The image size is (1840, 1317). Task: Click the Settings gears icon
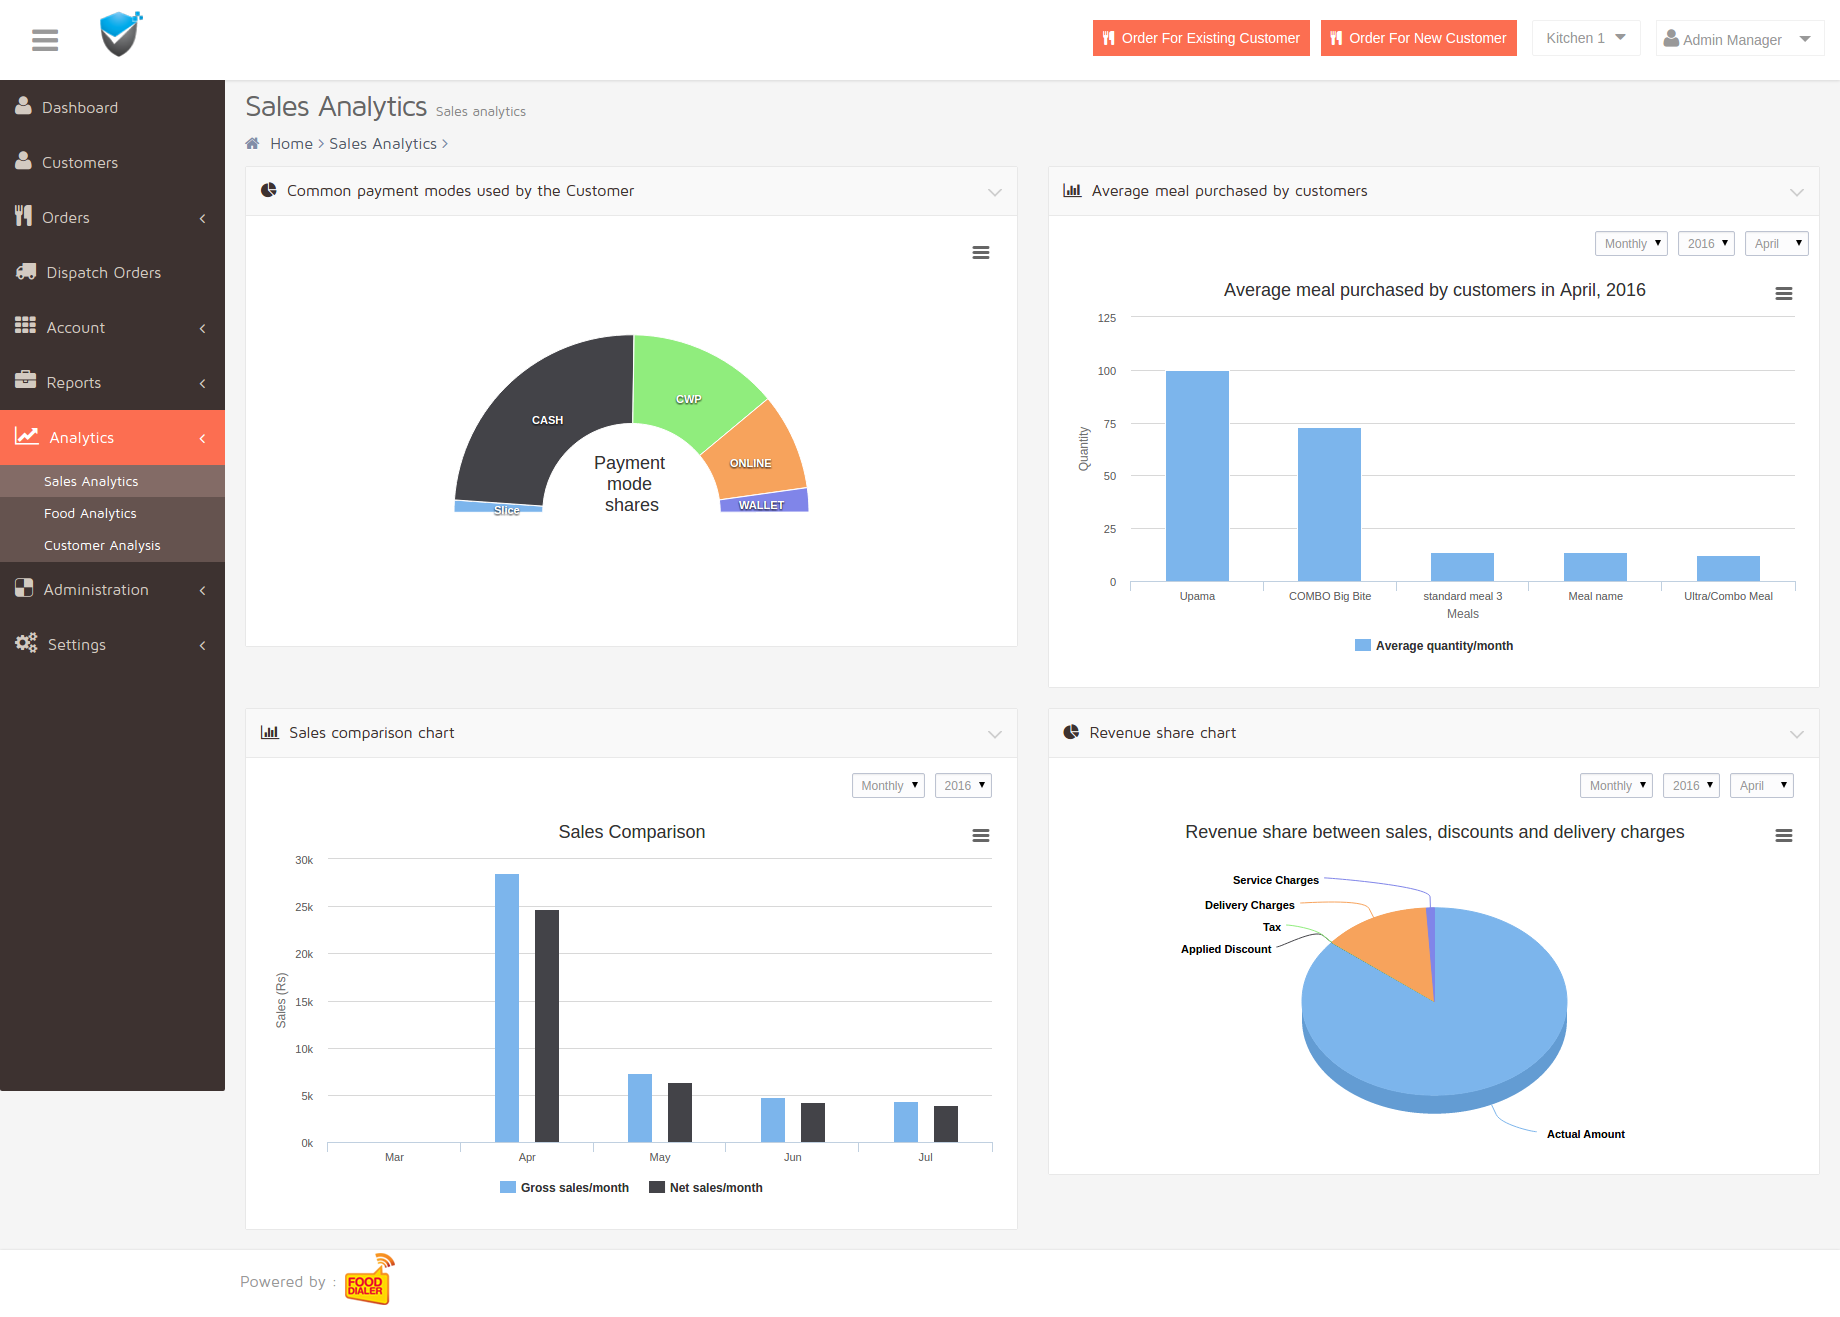coord(26,643)
